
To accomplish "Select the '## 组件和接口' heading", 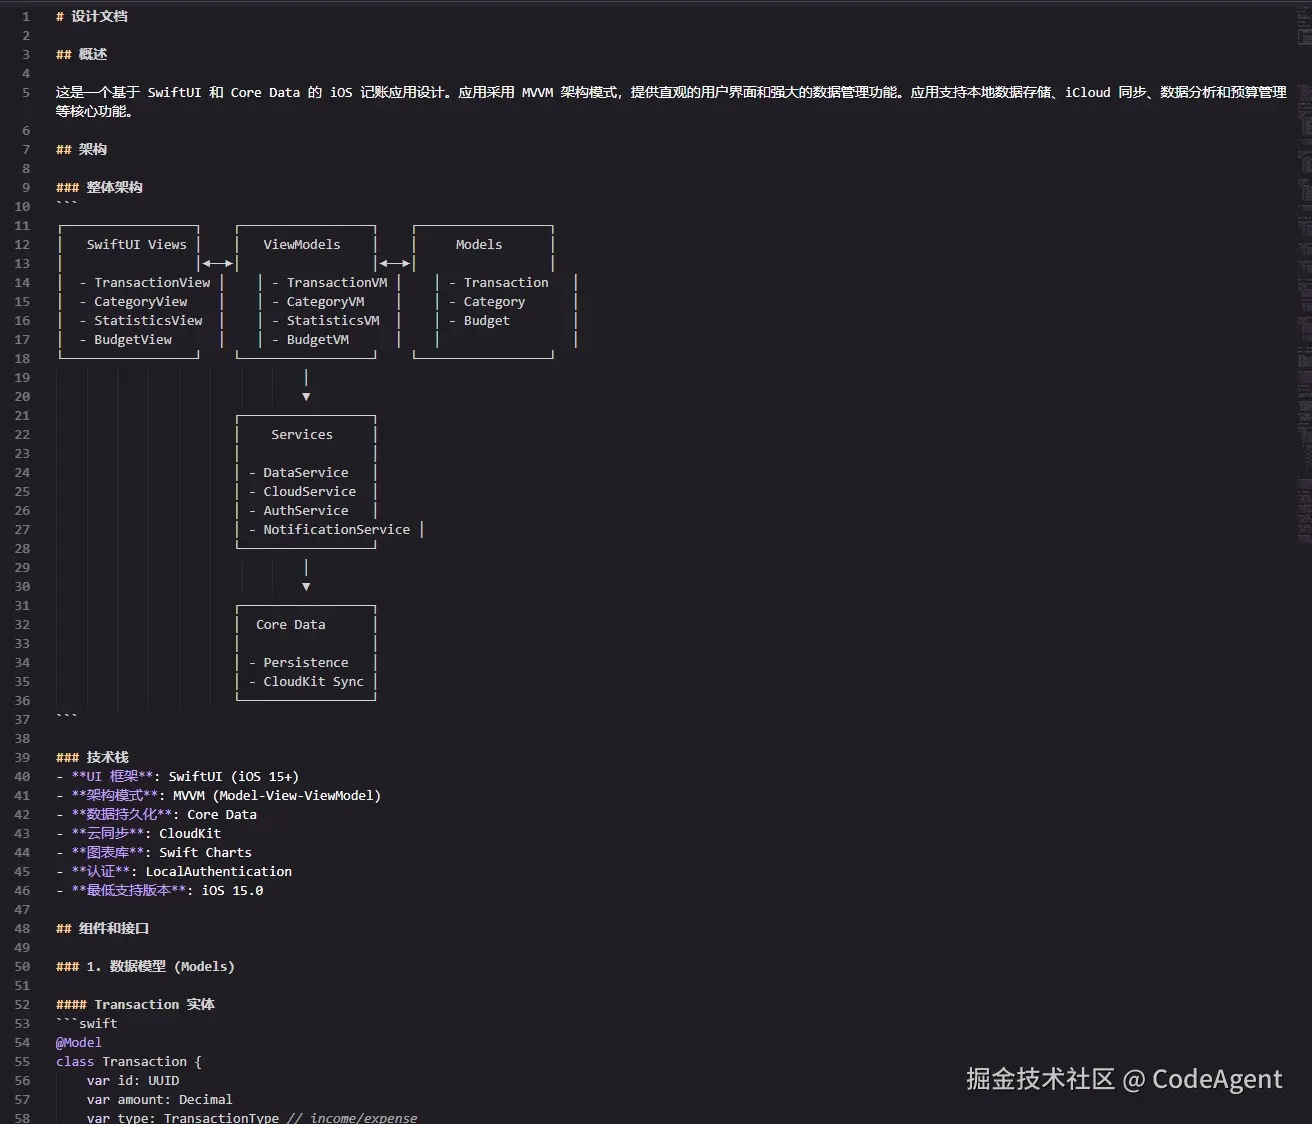I will click(102, 928).
